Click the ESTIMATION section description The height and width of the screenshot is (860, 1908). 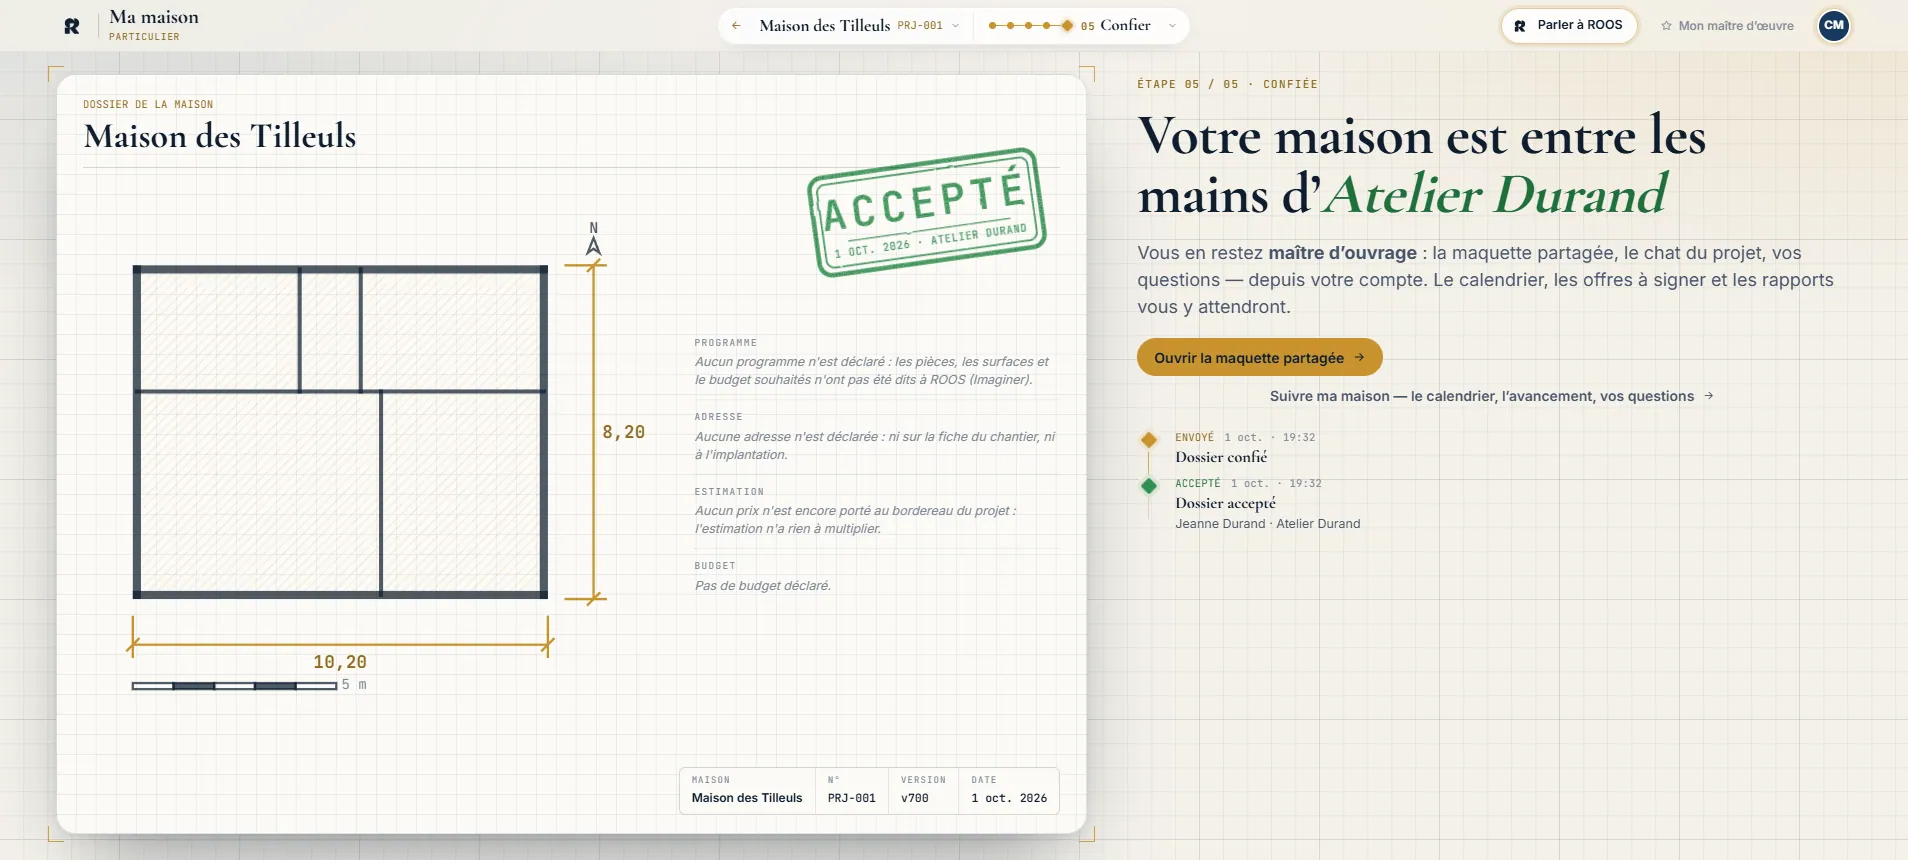click(x=855, y=520)
